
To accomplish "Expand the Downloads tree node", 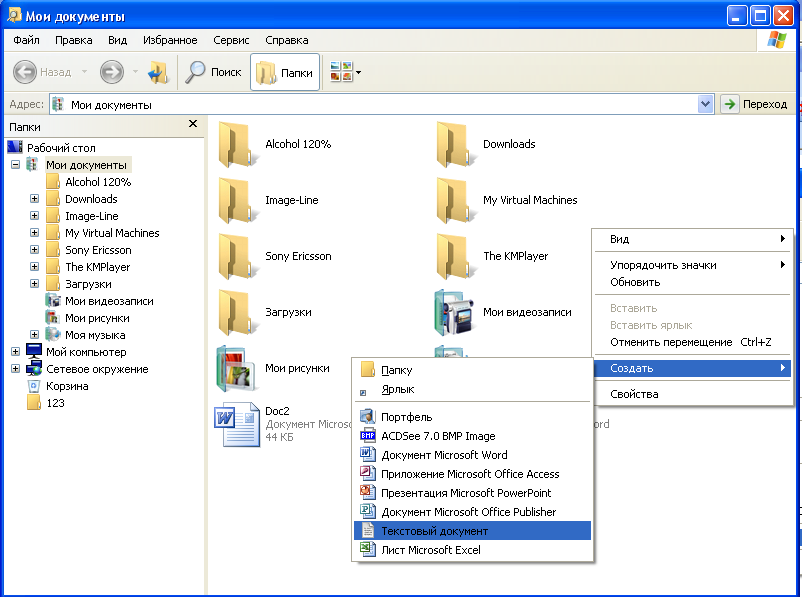I will pos(34,198).
